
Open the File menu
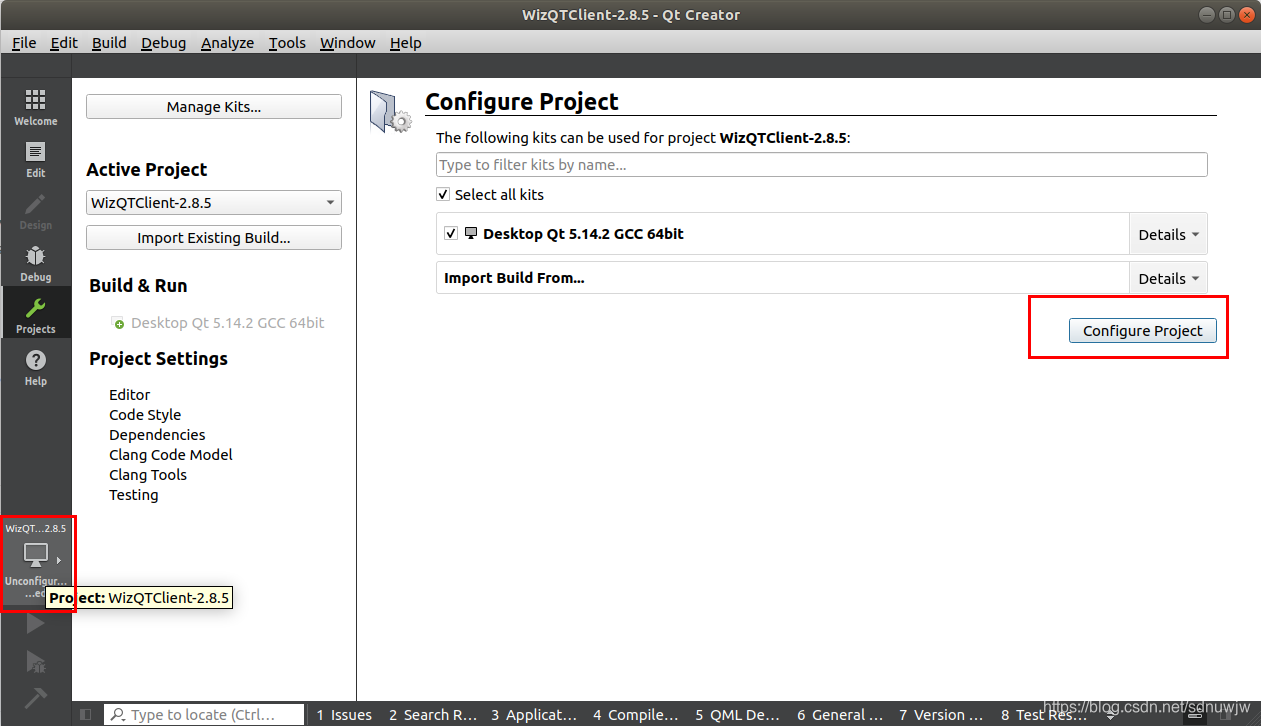(24, 43)
